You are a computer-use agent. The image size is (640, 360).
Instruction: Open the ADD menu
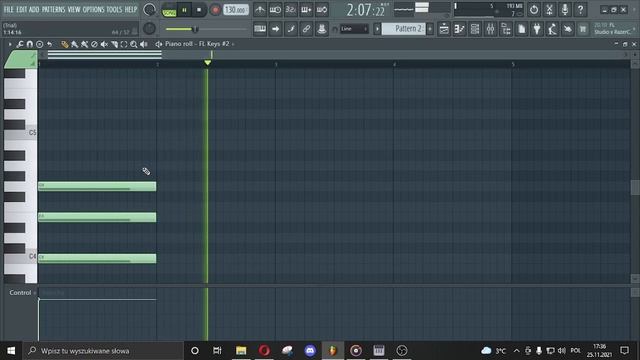click(x=34, y=9)
